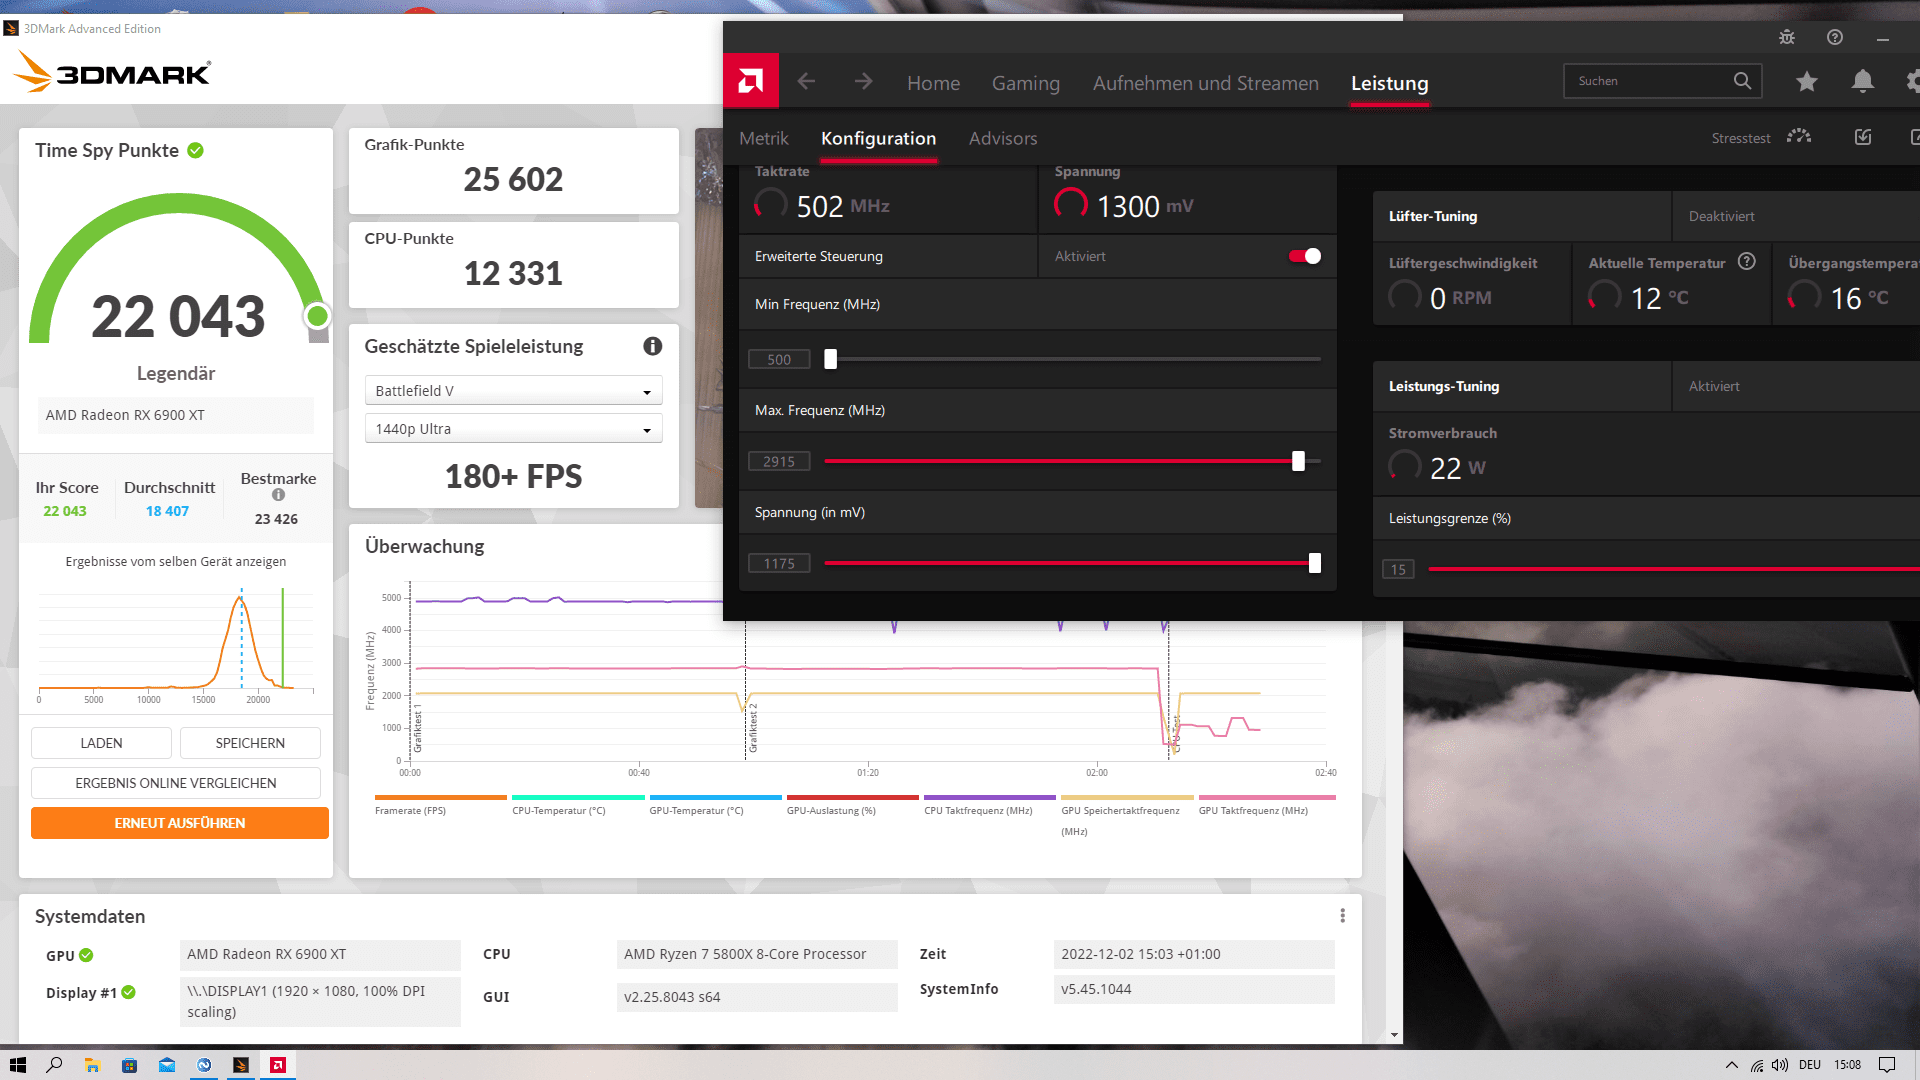Open 3DMark from the Windows taskbar
The width and height of the screenshot is (1920, 1080).
(x=241, y=1065)
